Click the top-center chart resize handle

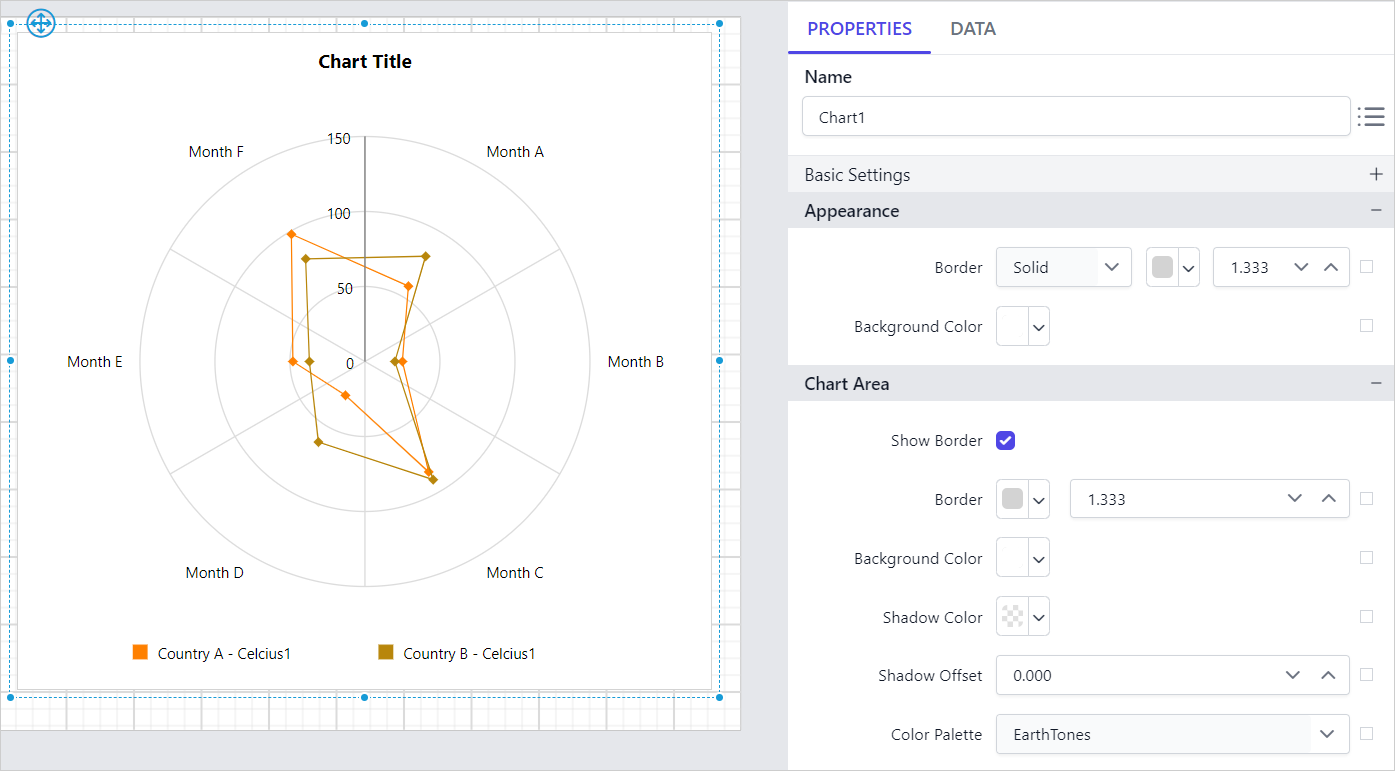point(364,23)
